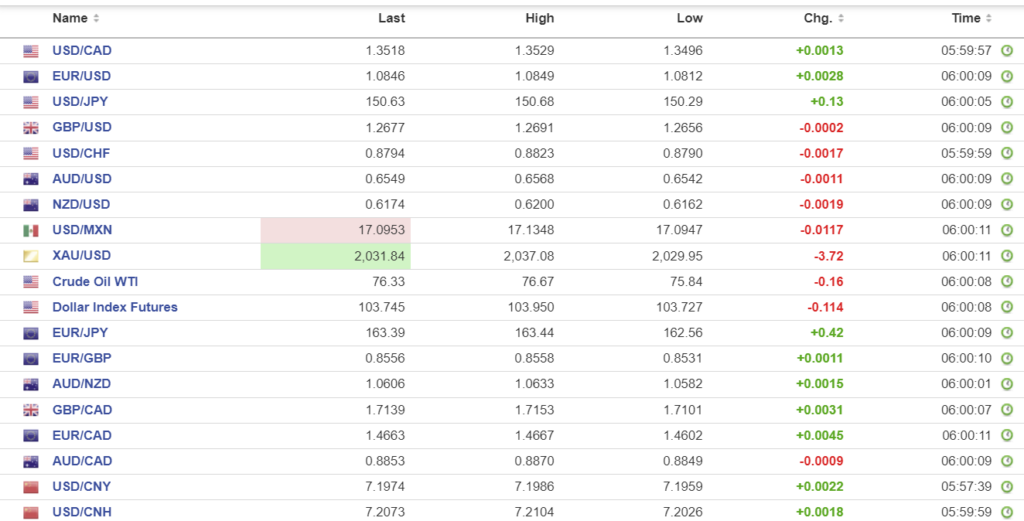Image resolution: width=1024 pixels, height=521 pixels.
Task: Click the Mexico flag beside USD/MXN
Action: 31,231
